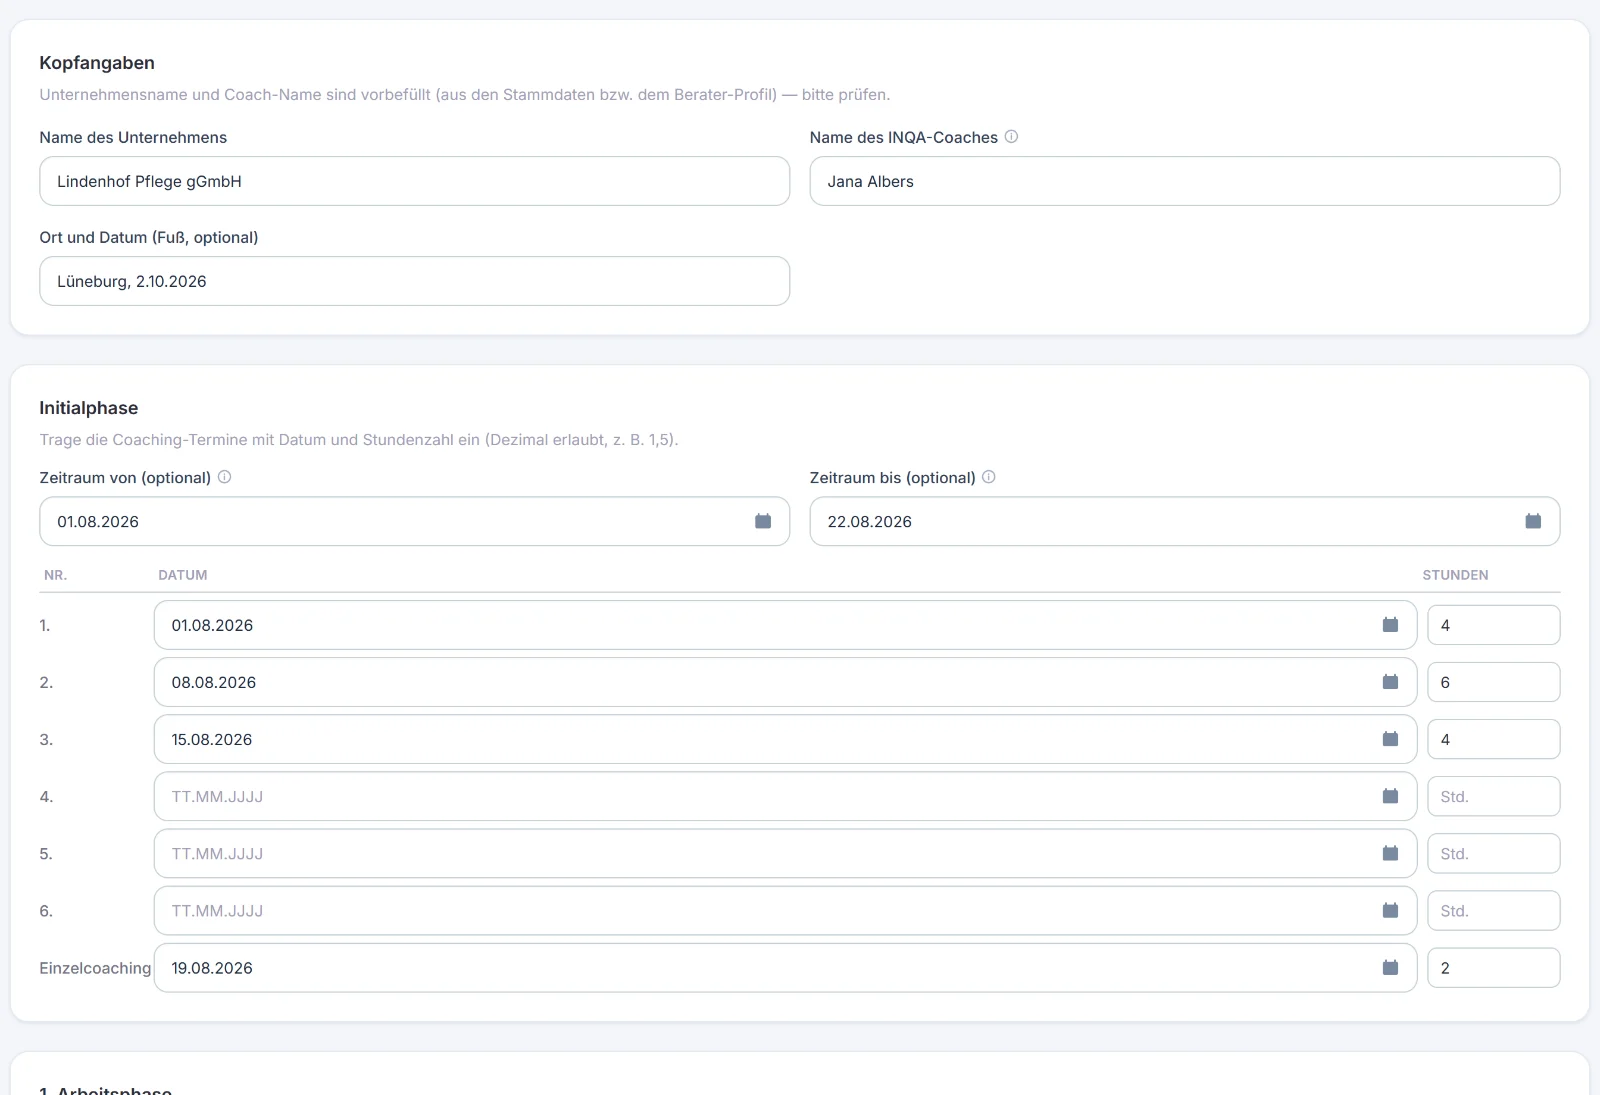Open calendar icon in row 2 date
The height and width of the screenshot is (1095, 1600).
(x=1390, y=682)
